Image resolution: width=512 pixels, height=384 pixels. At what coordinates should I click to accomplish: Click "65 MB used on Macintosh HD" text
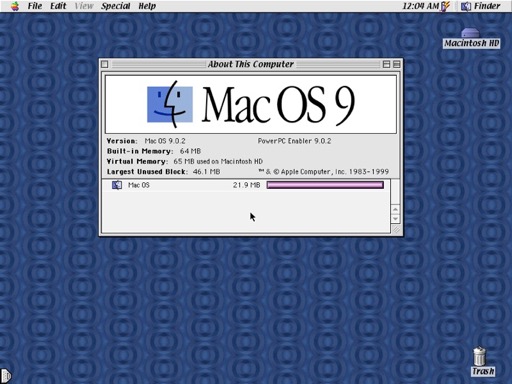pyautogui.click(x=218, y=162)
